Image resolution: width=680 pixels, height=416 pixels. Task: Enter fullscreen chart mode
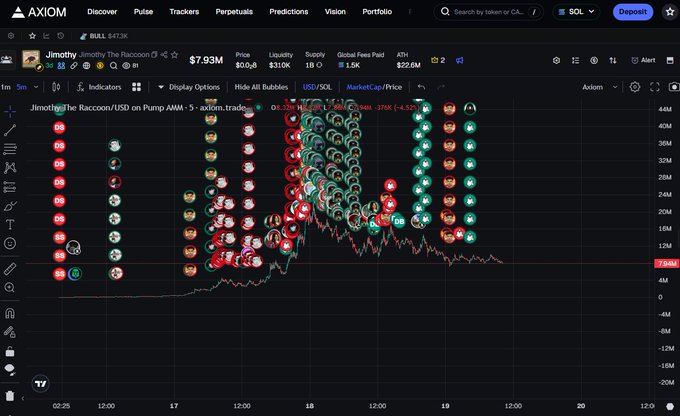(654, 87)
